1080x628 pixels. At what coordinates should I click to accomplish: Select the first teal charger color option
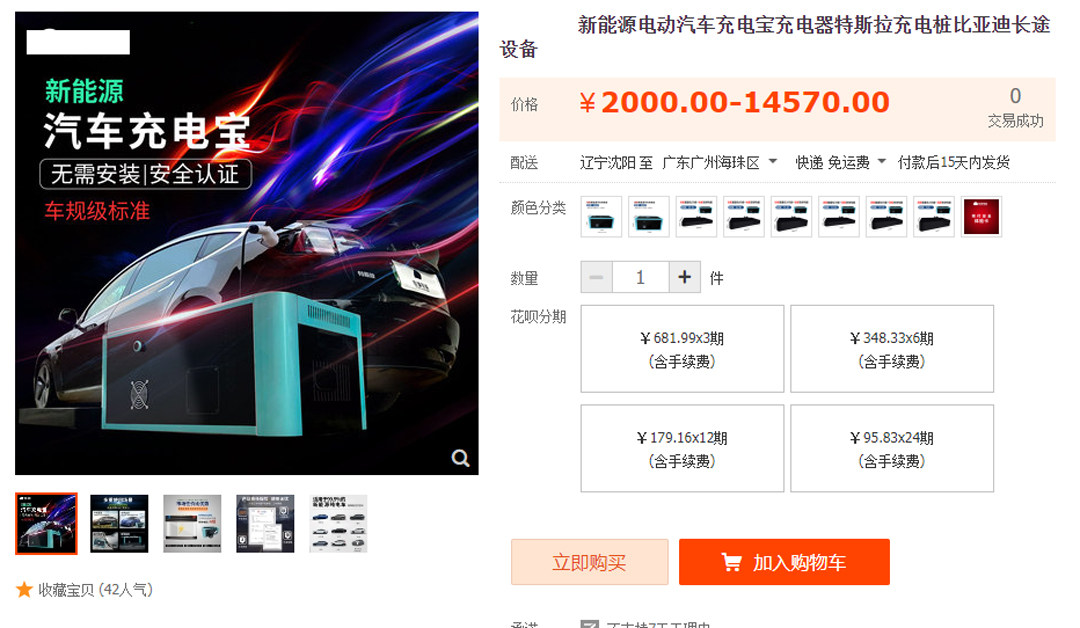pyautogui.click(x=601, y=216)
